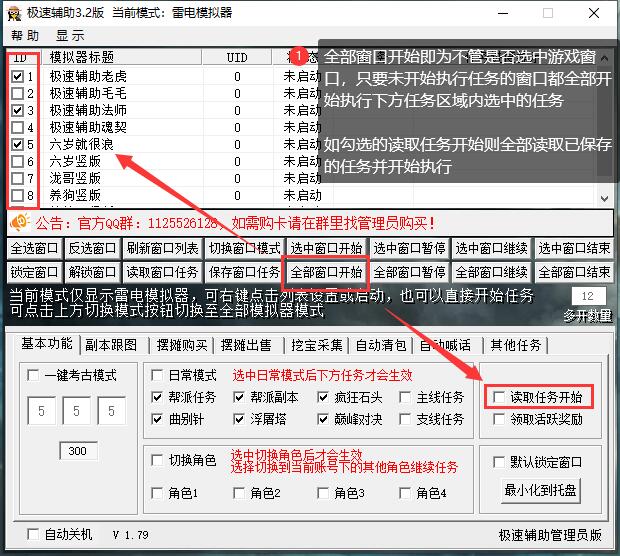This screenshot has width=620, height=556.
Task: Enable the 自动关机 checkbox
Action: point(33,535)
